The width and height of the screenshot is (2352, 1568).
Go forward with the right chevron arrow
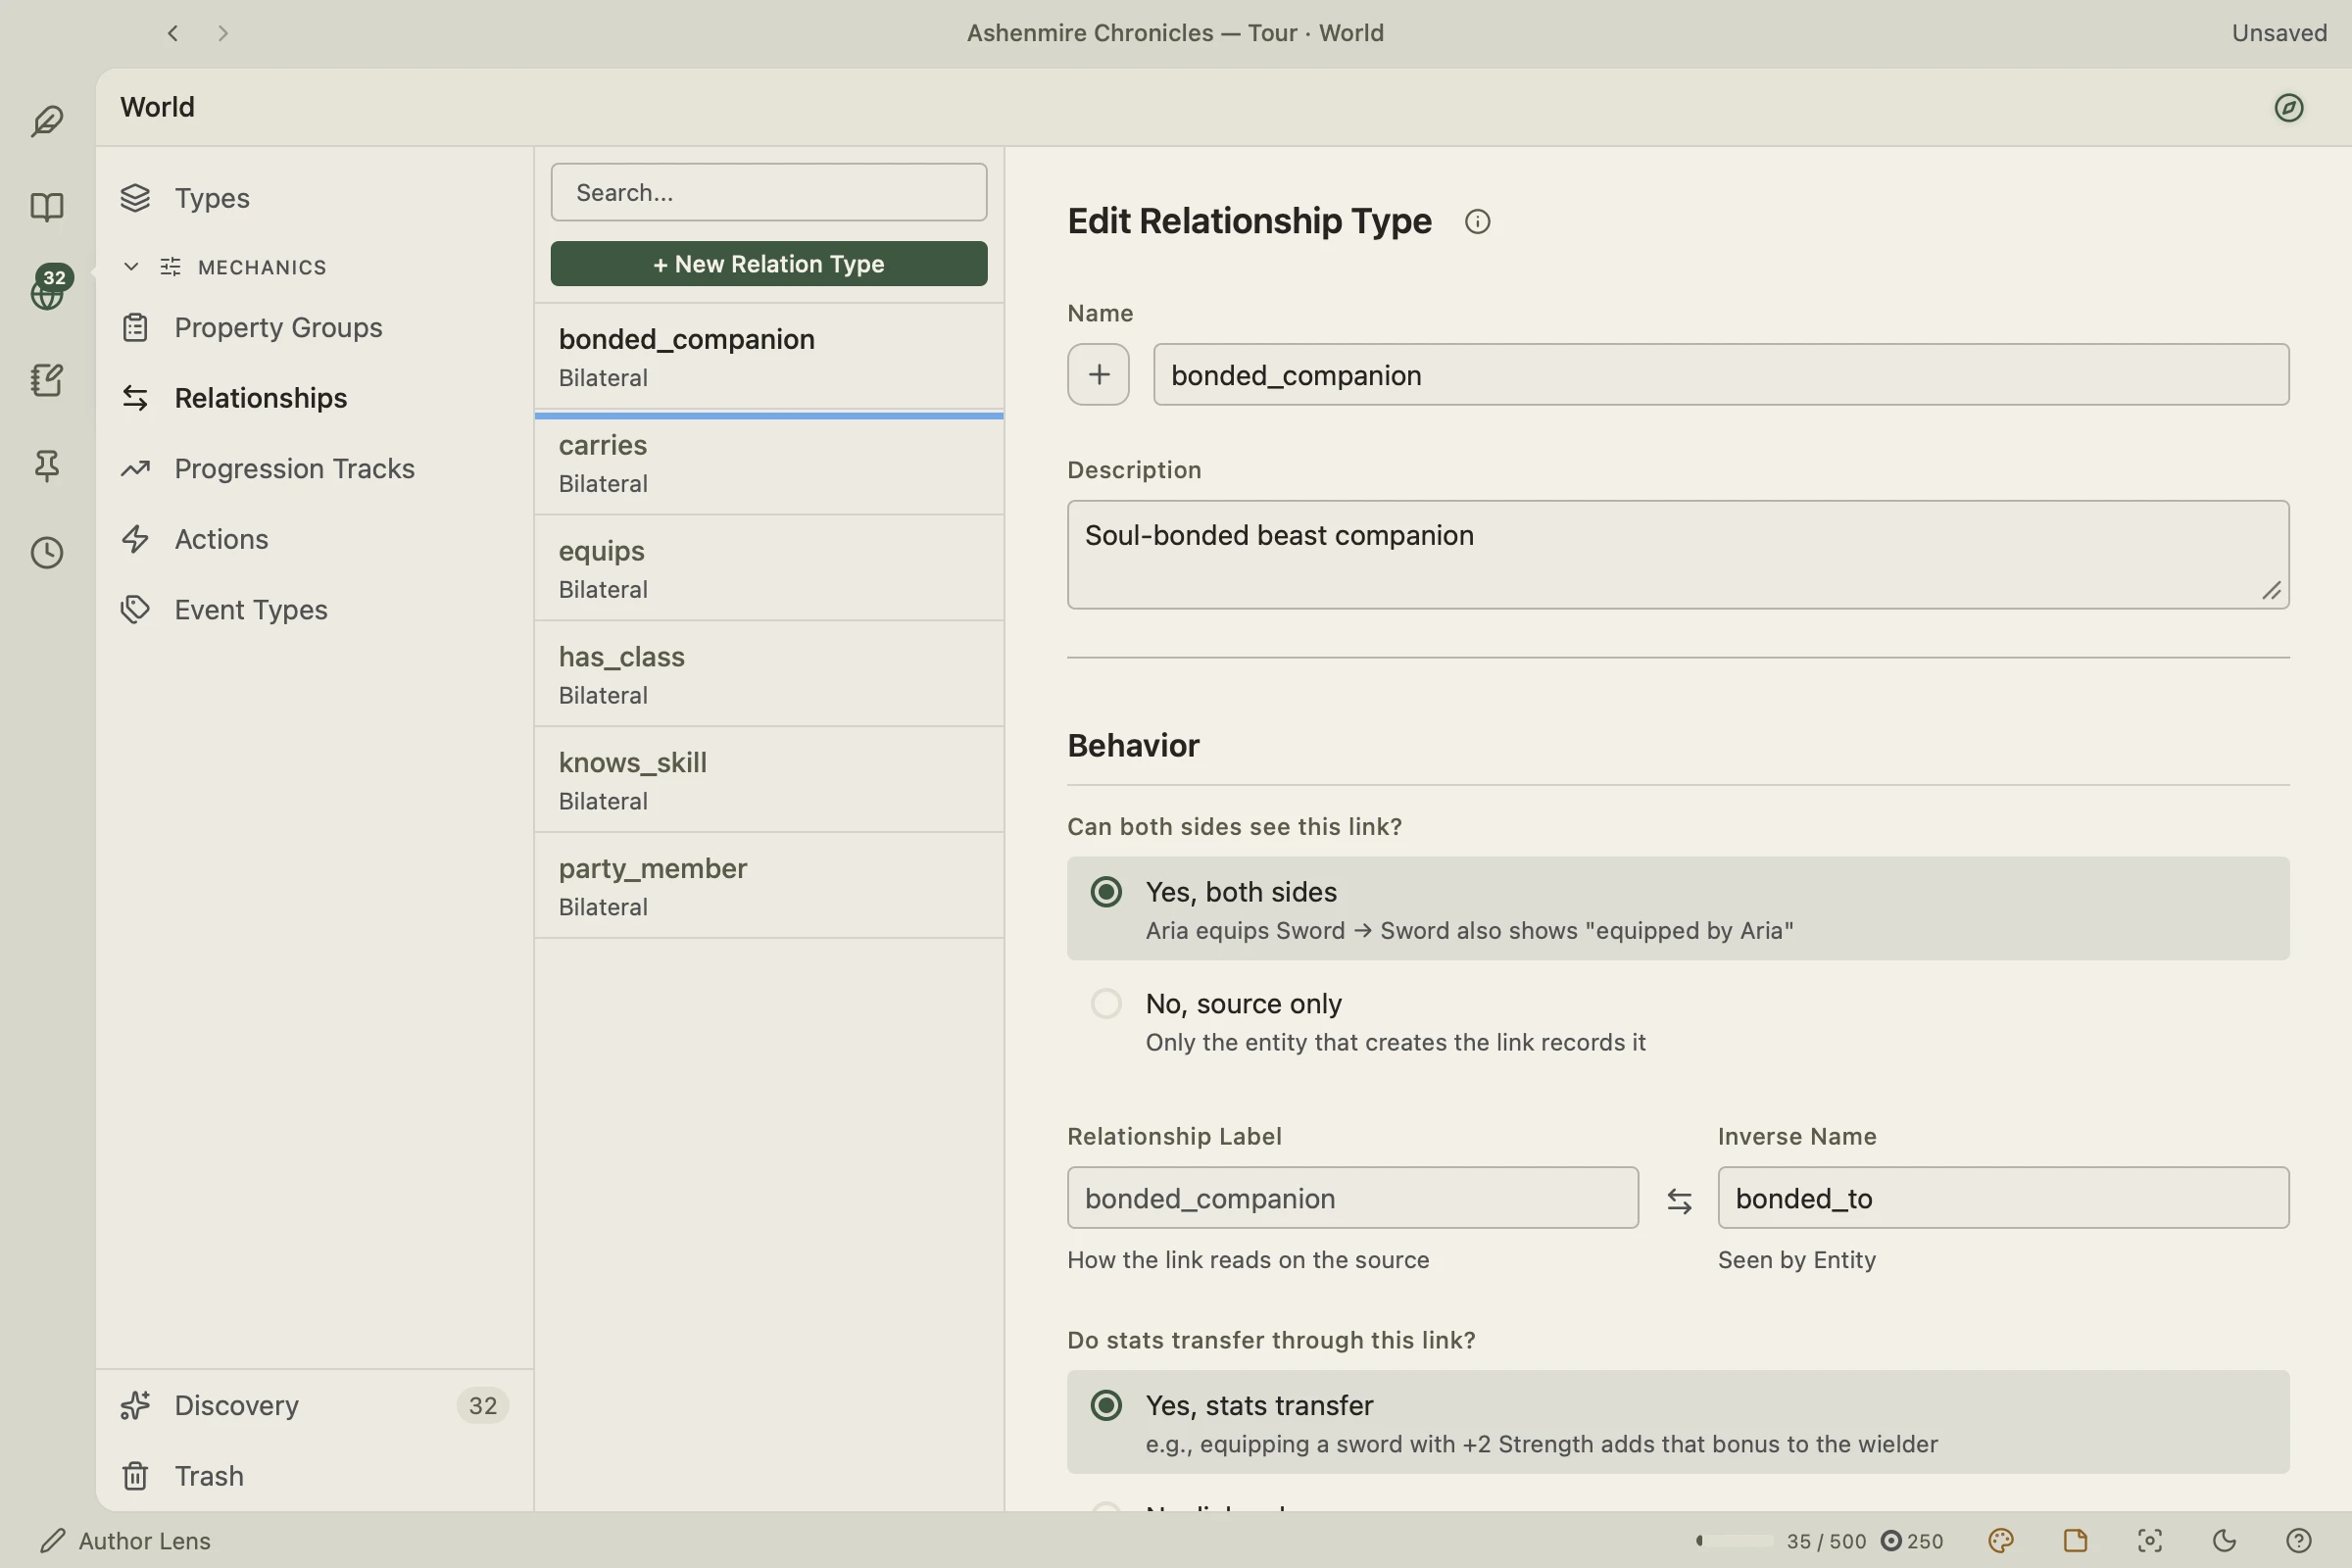tap(222, 33)
